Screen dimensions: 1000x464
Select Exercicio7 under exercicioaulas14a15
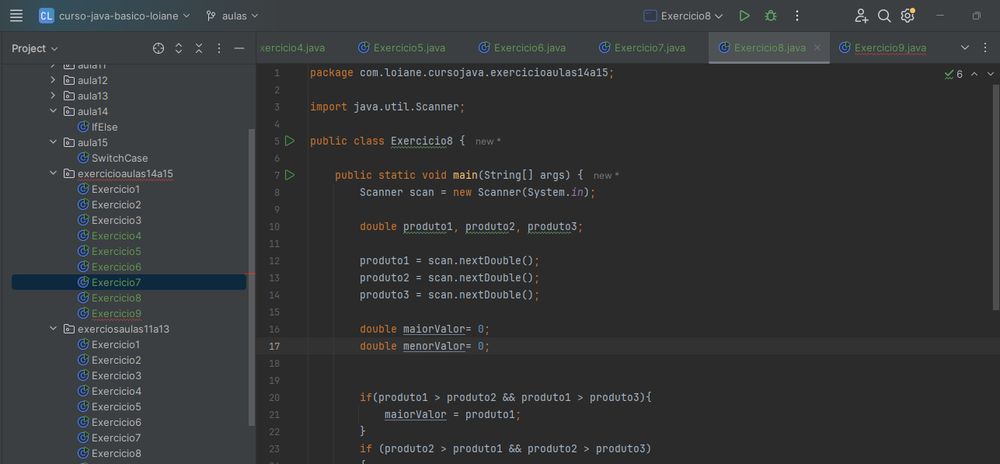pyautogui.click(x=116, y=282)
